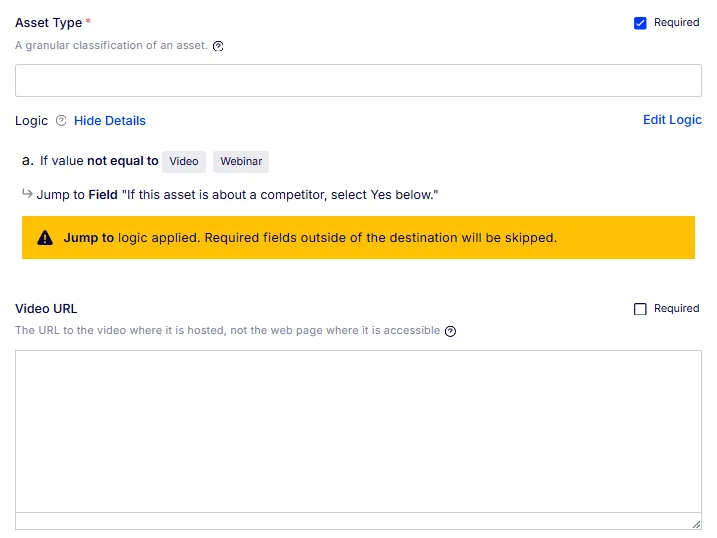Screen dimensions: 717x538
Task: Click inside the Video URL text area
Action: coord(358,431)
